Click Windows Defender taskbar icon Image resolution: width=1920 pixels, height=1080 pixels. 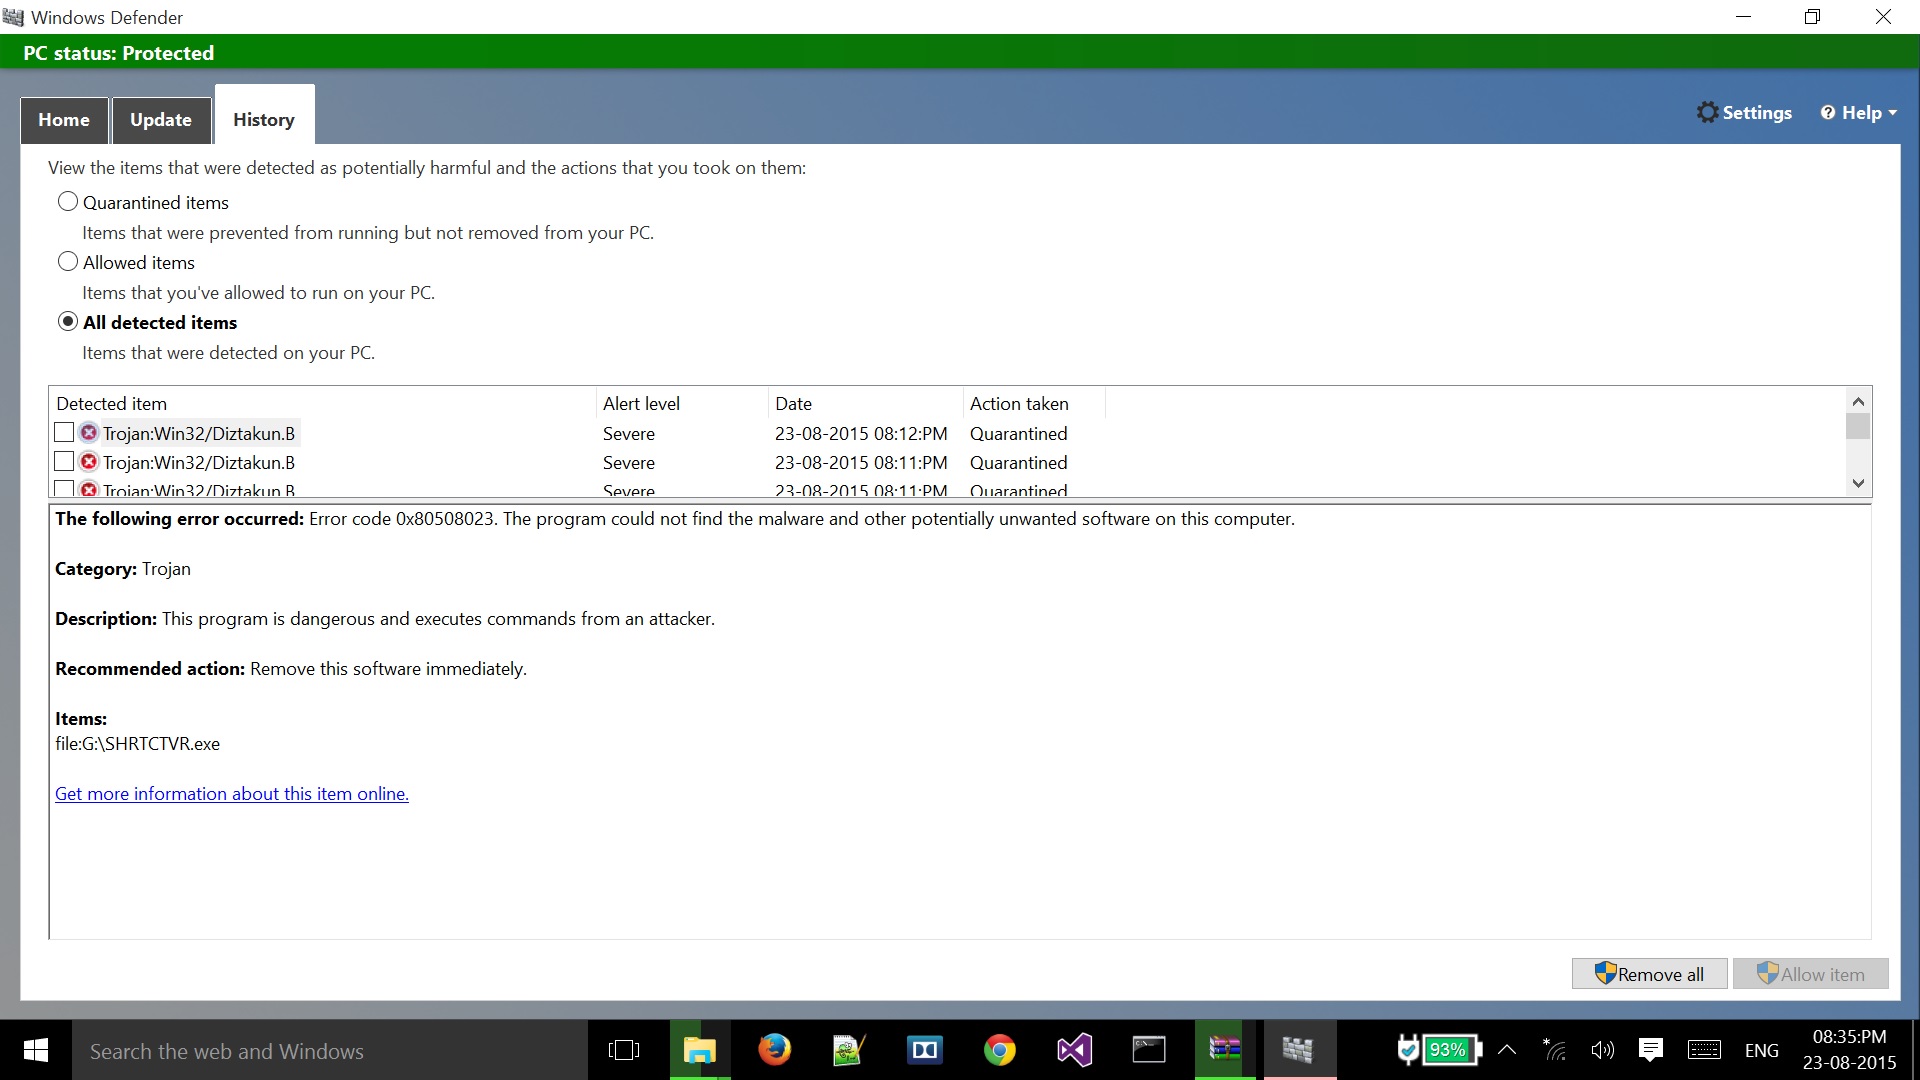point(1298,1050)
